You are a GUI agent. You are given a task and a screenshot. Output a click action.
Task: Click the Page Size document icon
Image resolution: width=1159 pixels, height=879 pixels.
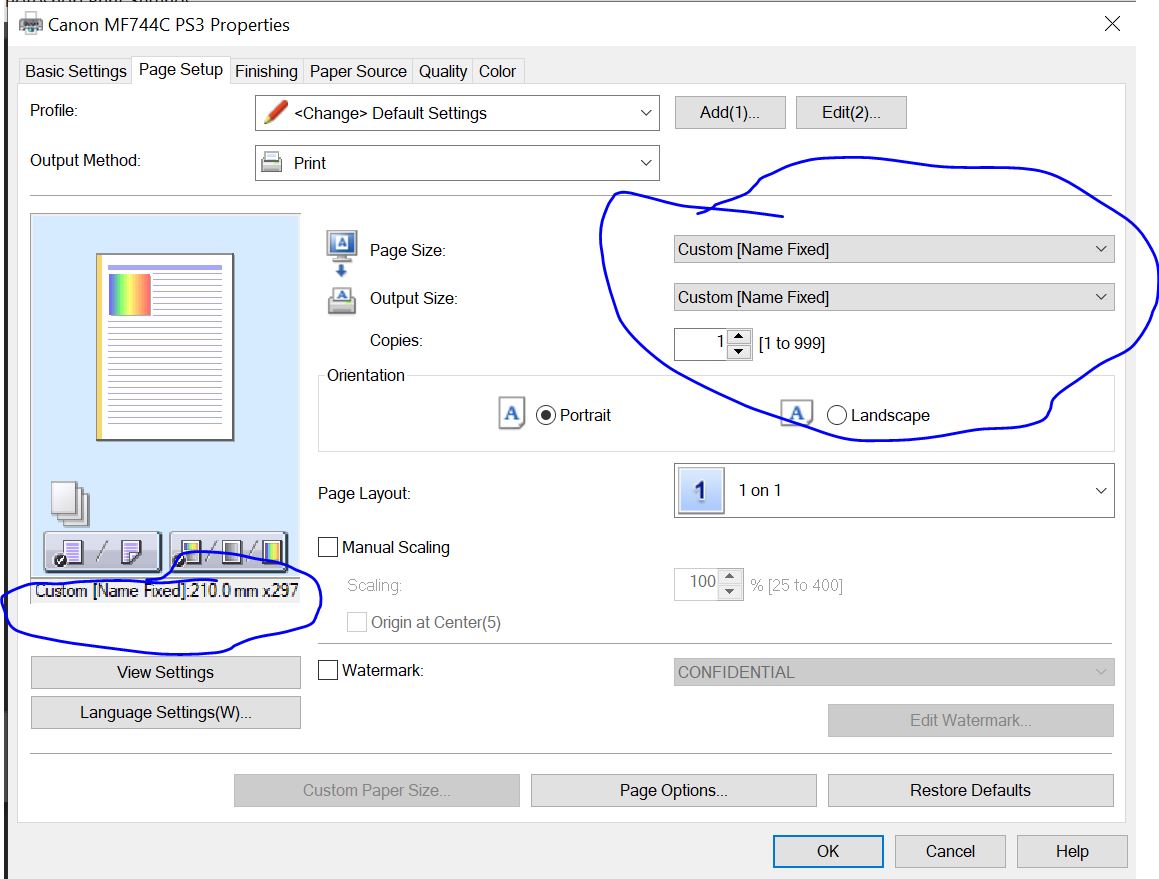[x=340, y=243]
